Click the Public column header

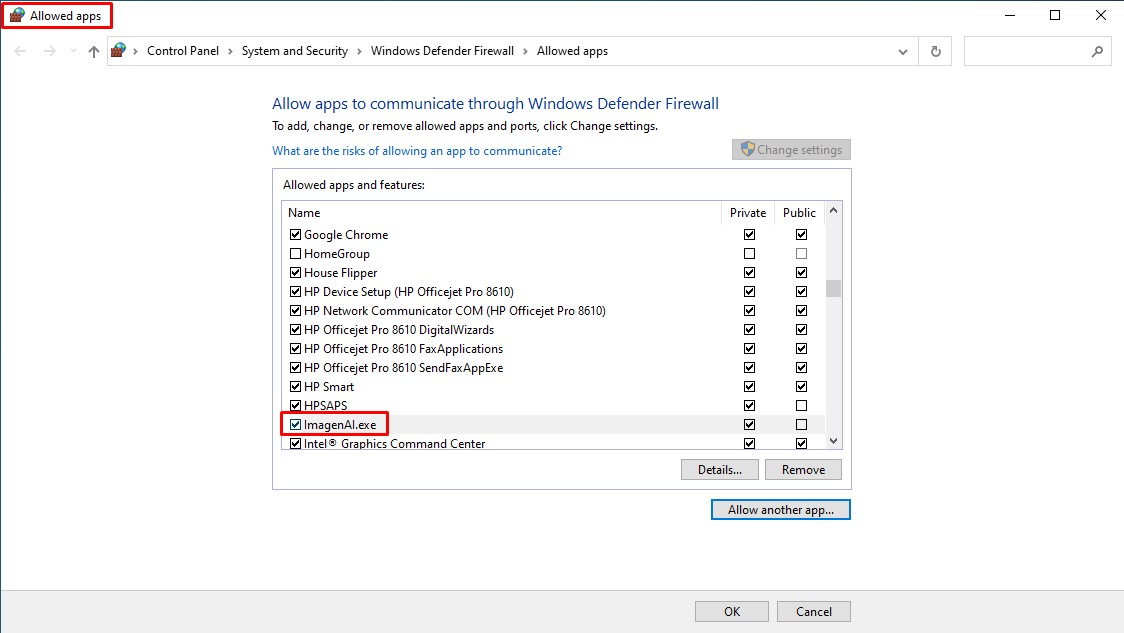(799, 213)
